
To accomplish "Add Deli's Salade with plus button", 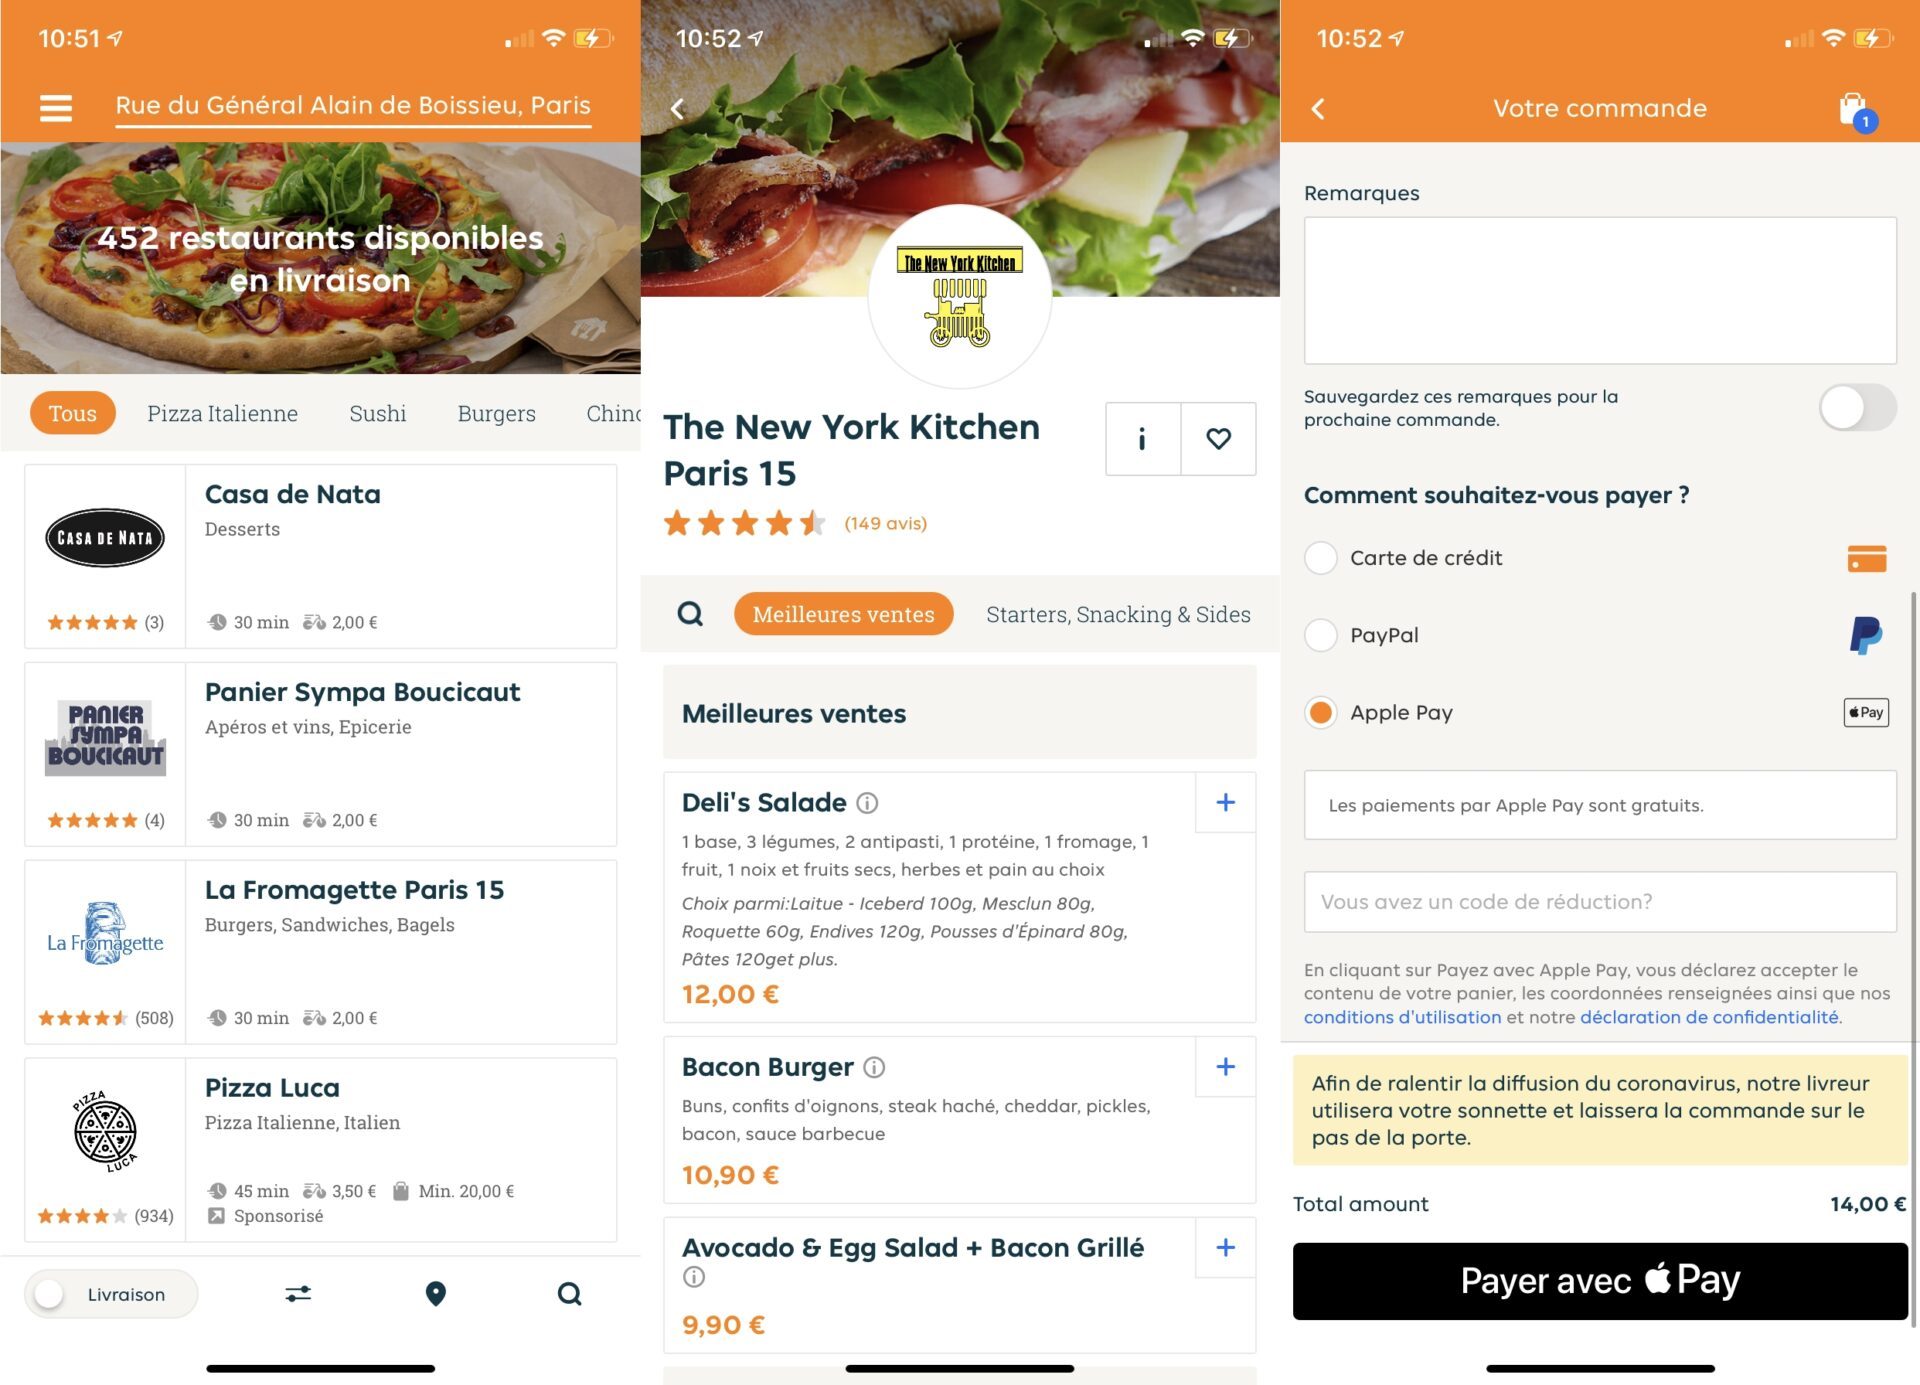I will [1225, 802].
